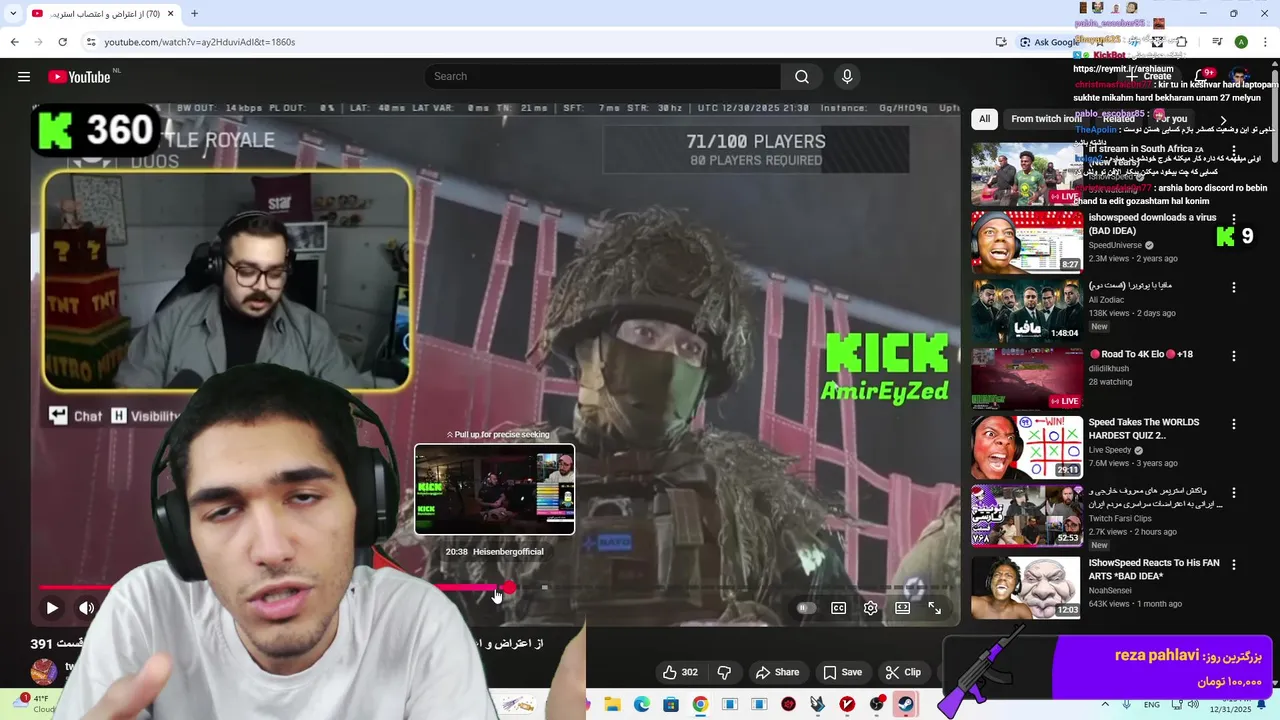Open the IRL stream in South Africa thumbnail
Image resolution: width=1280 pixels, height=720 pixels.
(x=1027, y=174)
